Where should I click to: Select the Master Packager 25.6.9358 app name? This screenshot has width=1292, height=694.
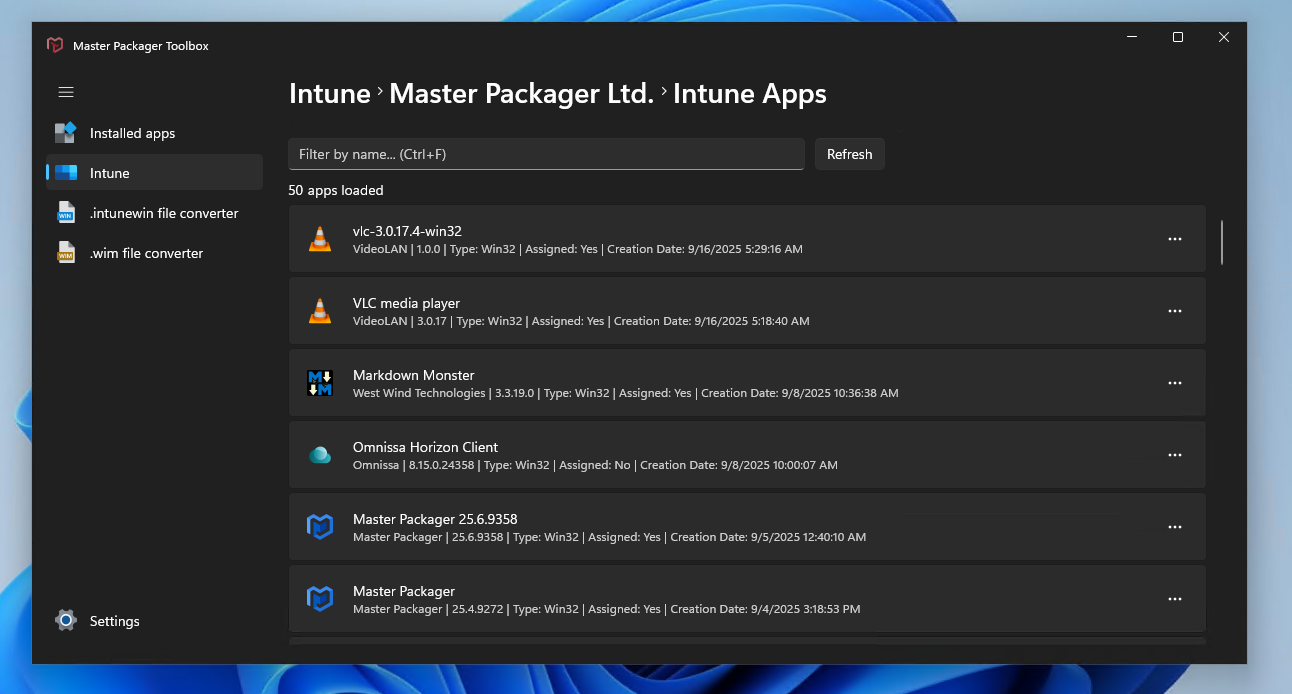tap(435, 519)
